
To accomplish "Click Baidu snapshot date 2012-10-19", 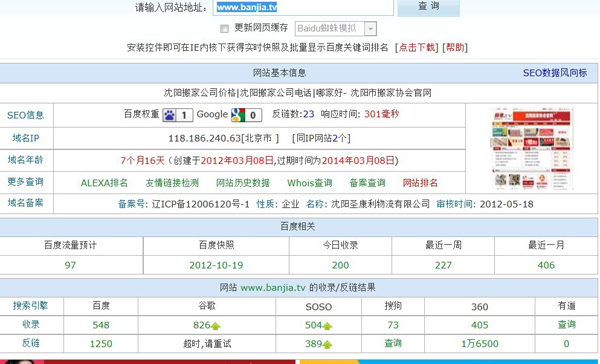I will coord(216,265).
